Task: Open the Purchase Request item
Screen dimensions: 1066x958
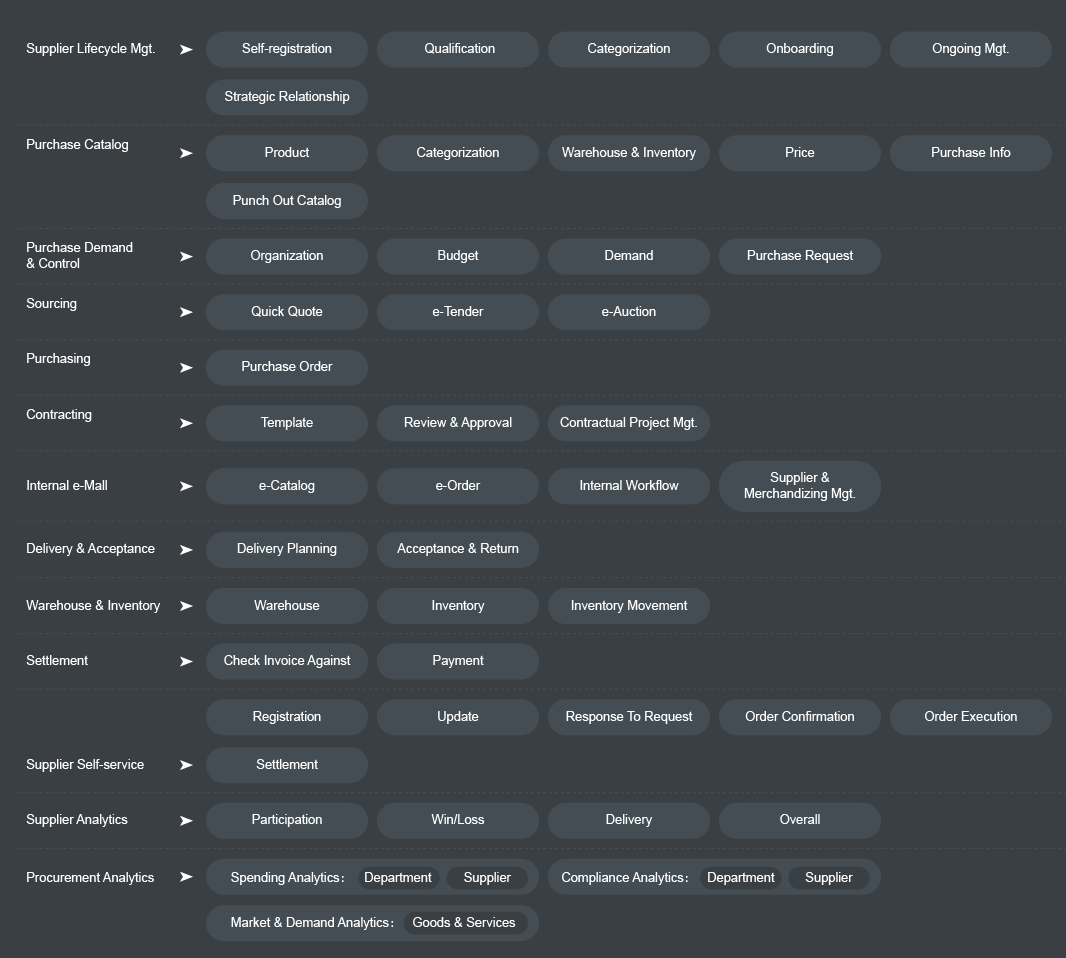Action: [x=800, y=256]
